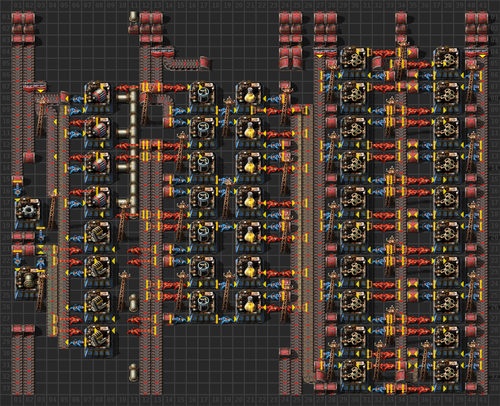This screenshot has height=406, width=500.
Task: Select the underground belt atop column 34
Action: pyautogui.click(x=401, y=18)
